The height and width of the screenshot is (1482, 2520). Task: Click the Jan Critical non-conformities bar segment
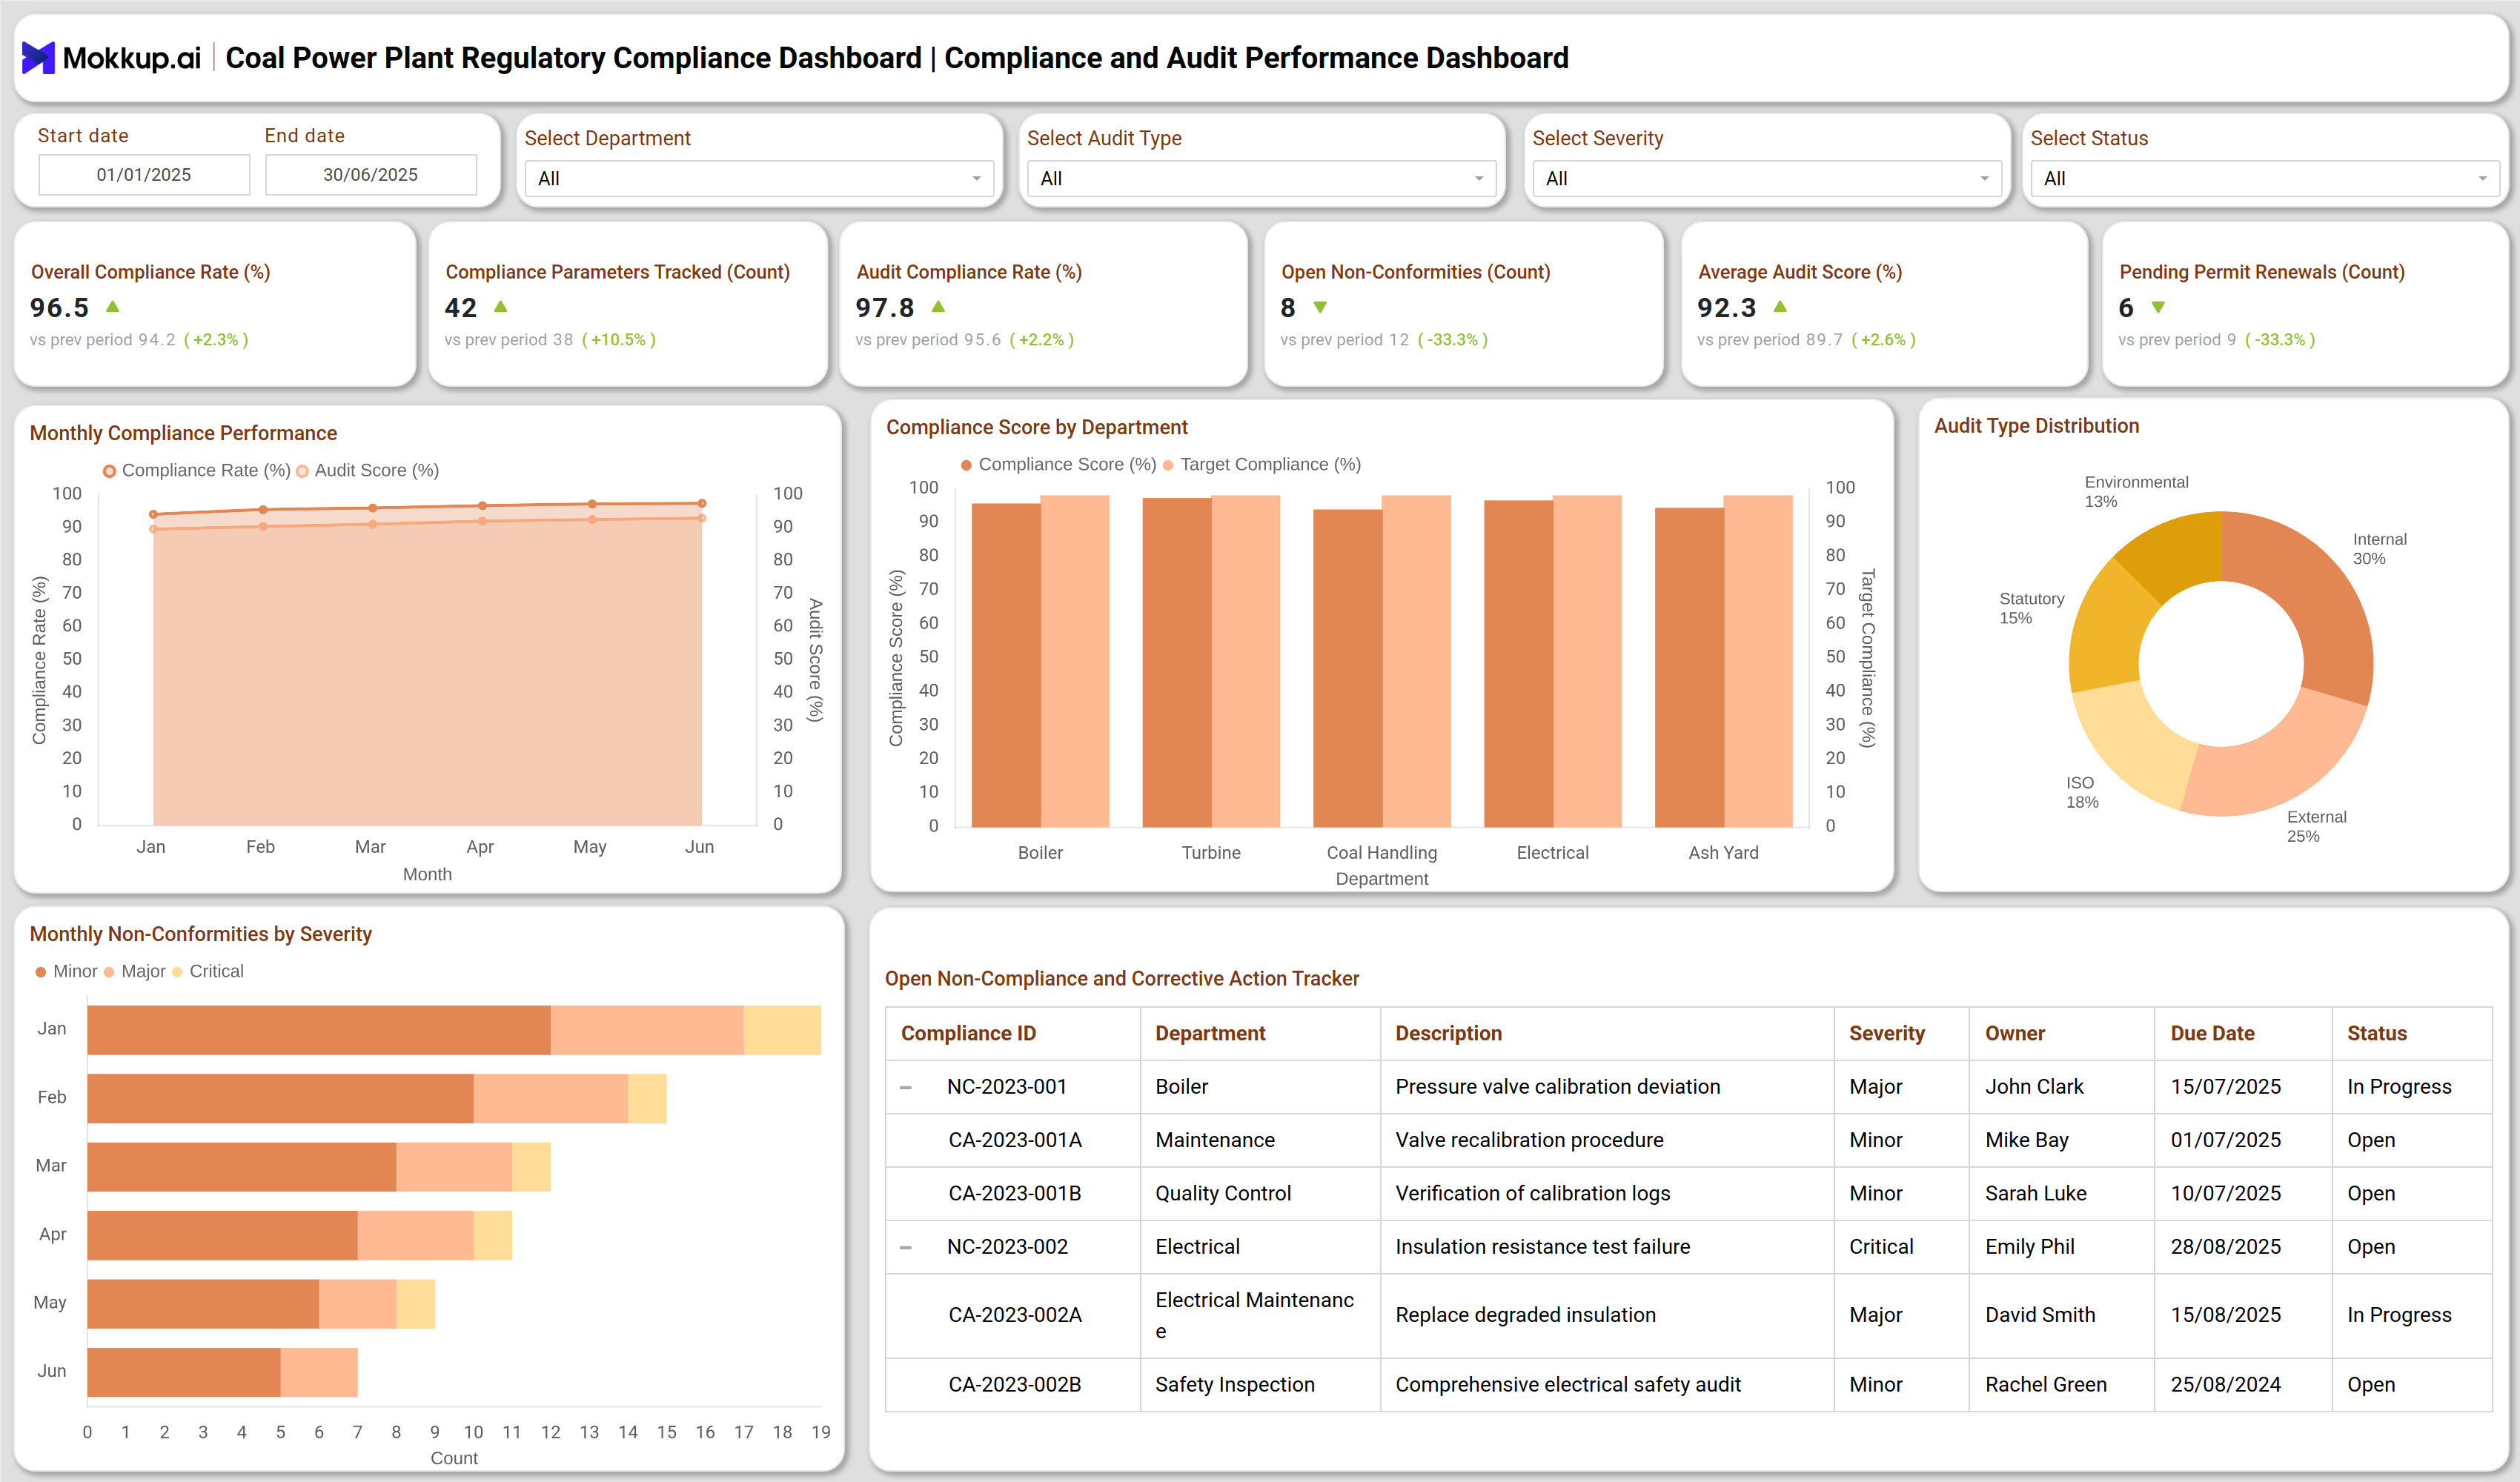coord(782,1030)
